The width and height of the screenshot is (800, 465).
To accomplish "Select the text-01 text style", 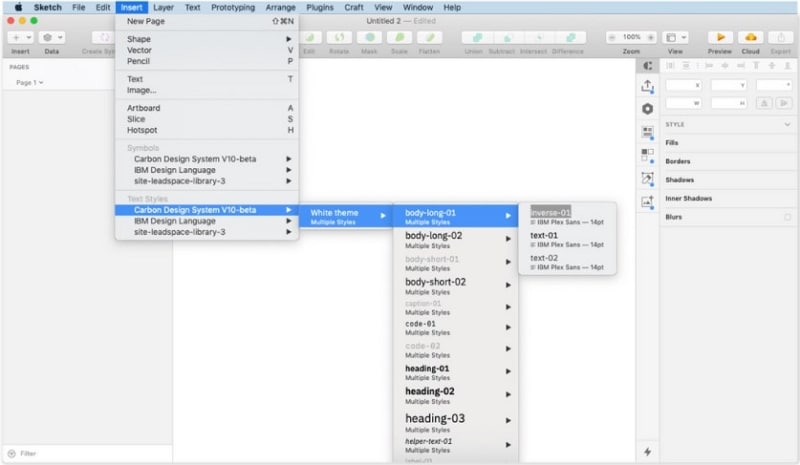I will pyautogui.click(x=567, y=239).
